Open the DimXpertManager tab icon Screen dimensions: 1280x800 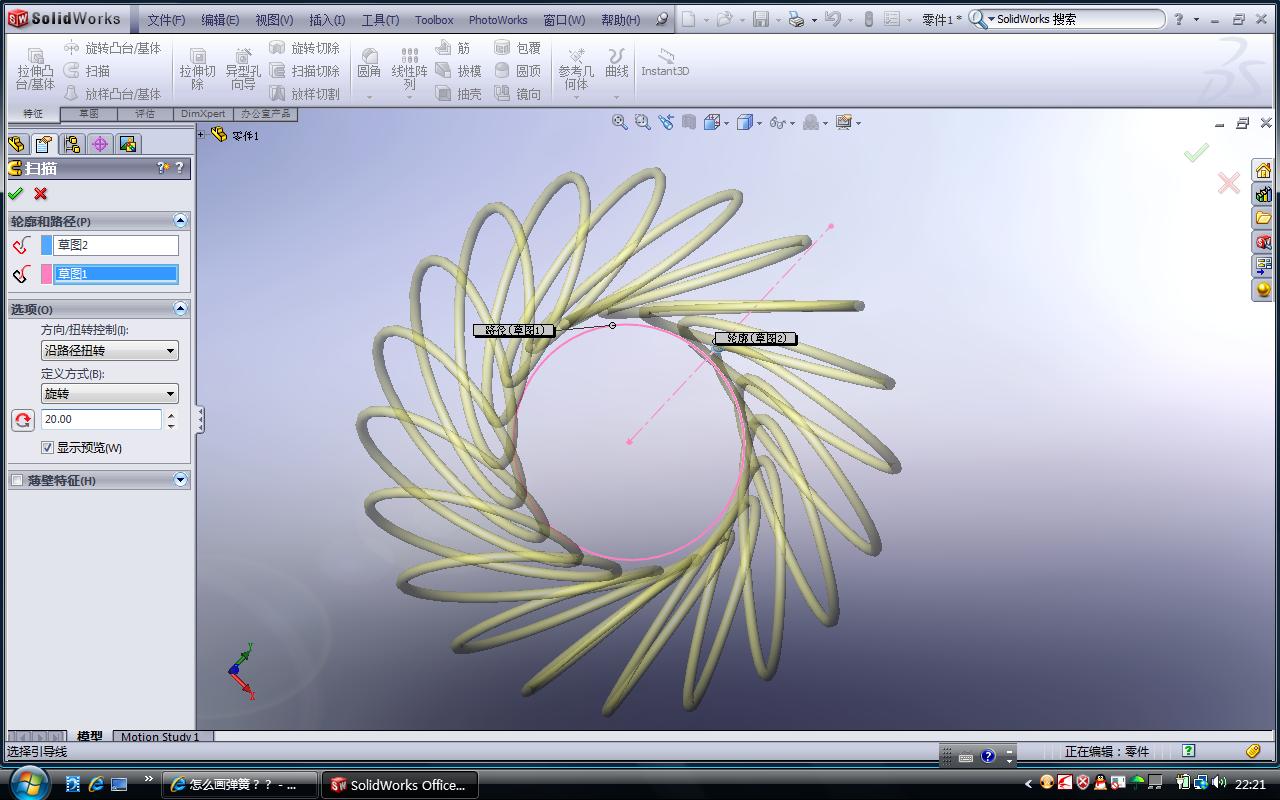pyautogui.click(x=100, y=144)
